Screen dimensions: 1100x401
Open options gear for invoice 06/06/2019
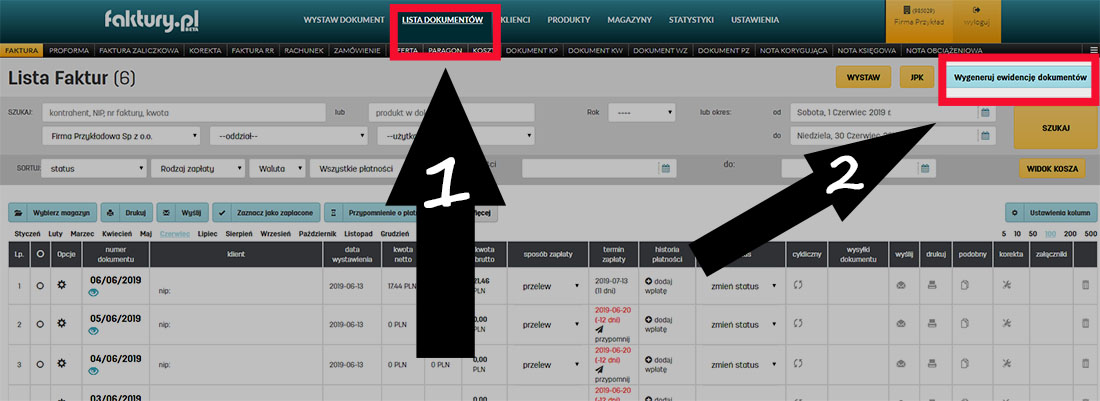click(x=62, y=287)
